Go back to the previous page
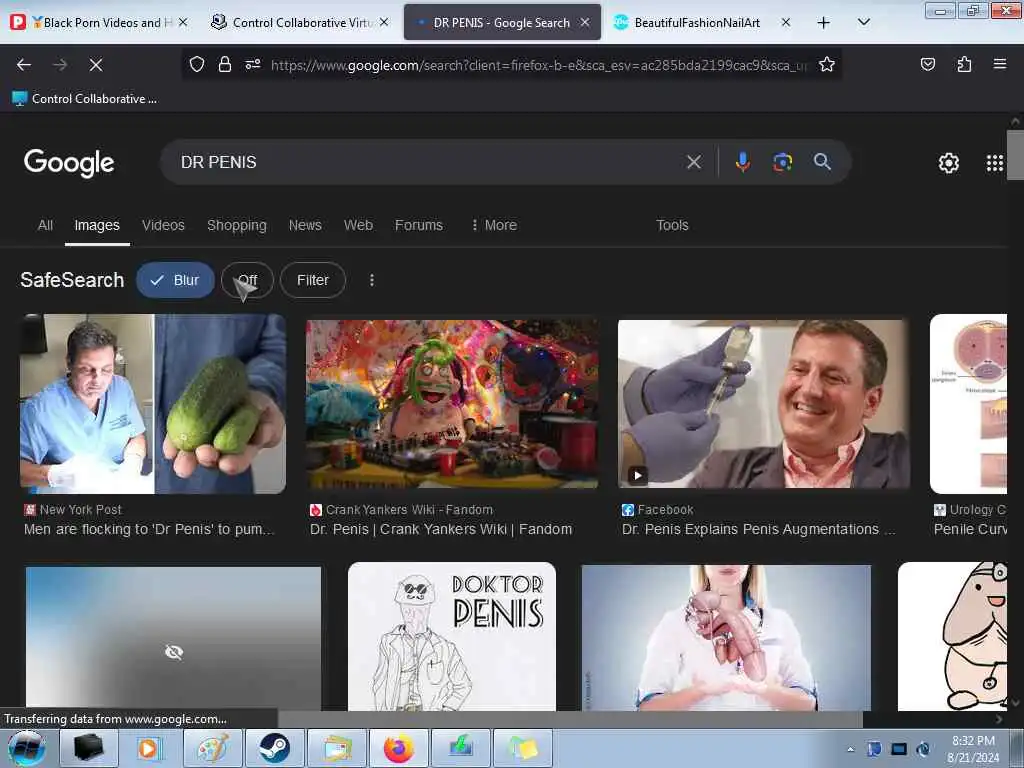The height and width of the screenshot is (768, 1024). point(24,65)
